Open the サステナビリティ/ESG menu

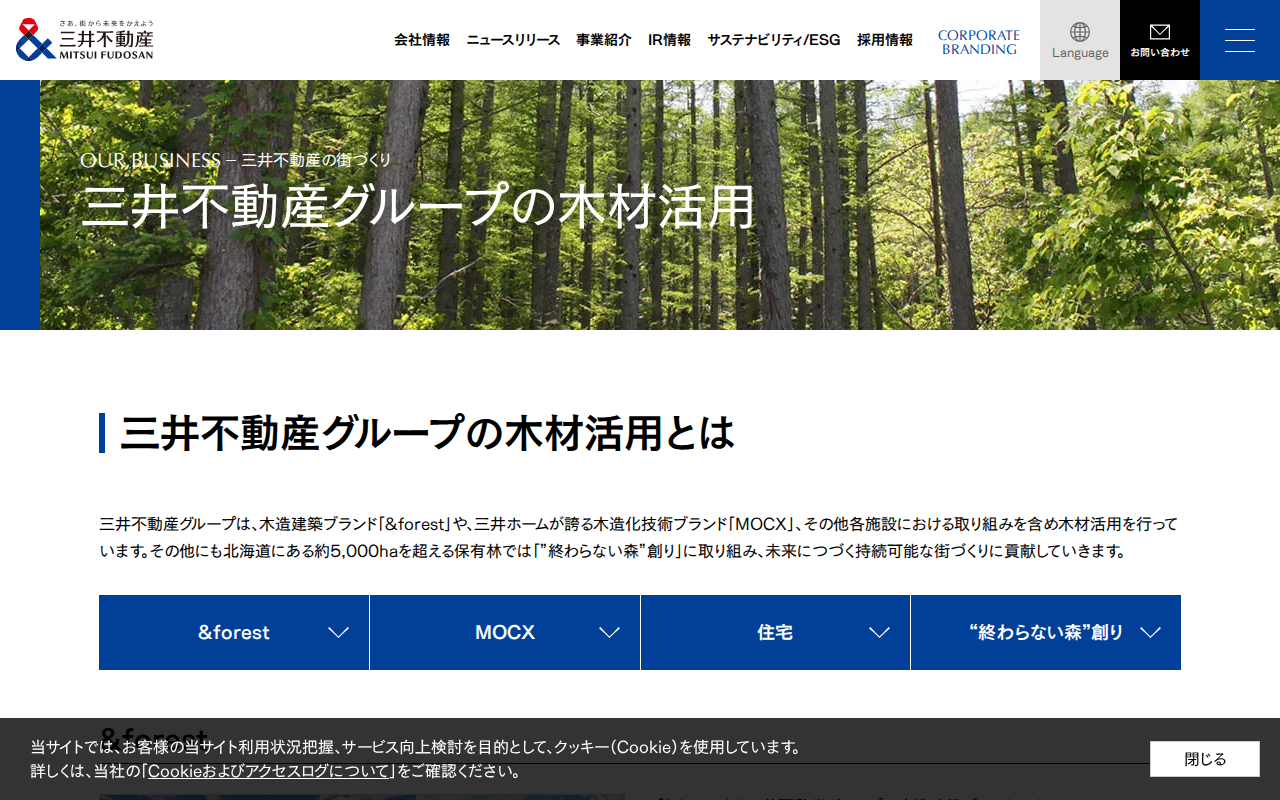coord(774,40)
